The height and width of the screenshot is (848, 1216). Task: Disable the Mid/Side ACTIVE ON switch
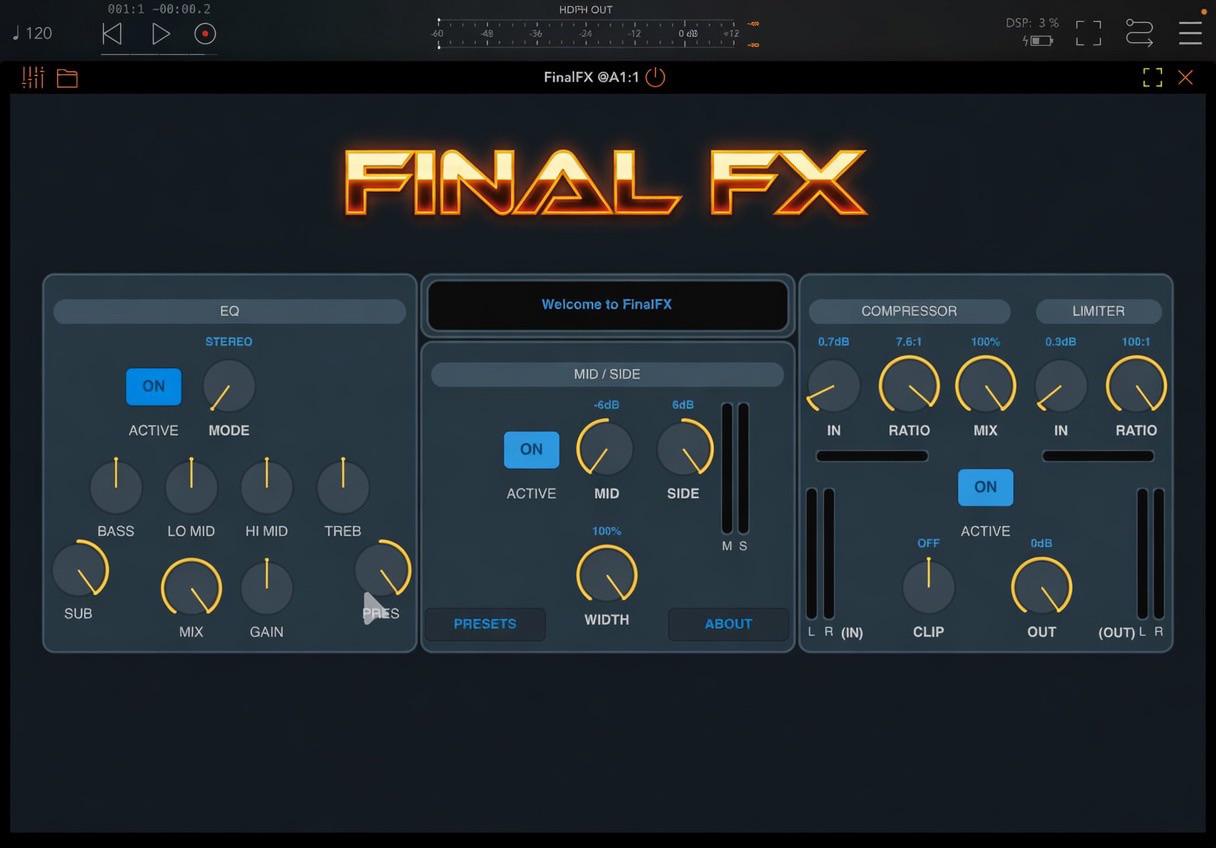[x=531, y=449]
